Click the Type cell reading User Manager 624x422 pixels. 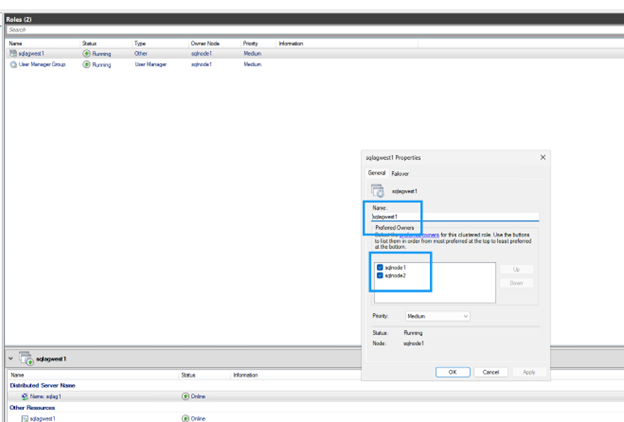click(x=150, y=64)
